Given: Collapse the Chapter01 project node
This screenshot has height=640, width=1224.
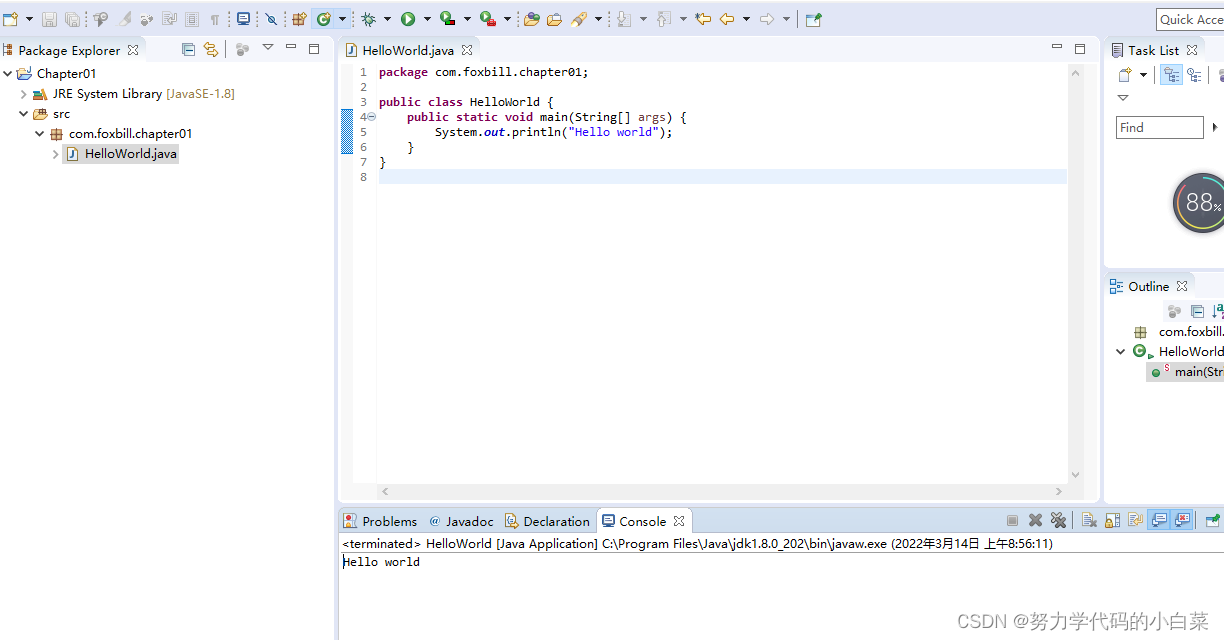Looking at the screenshot, I should click(8, 73).
